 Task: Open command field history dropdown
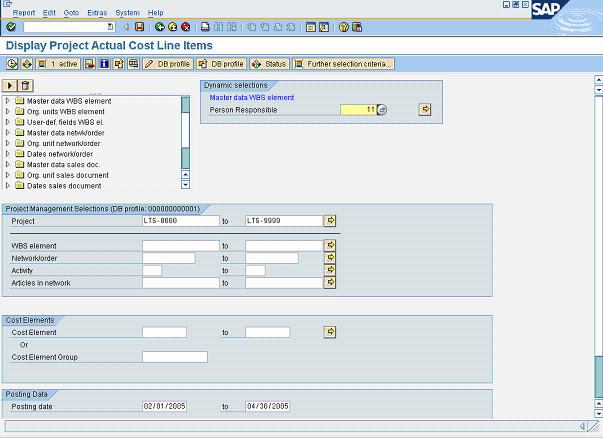pyautogui.click(x=110, y=27)
